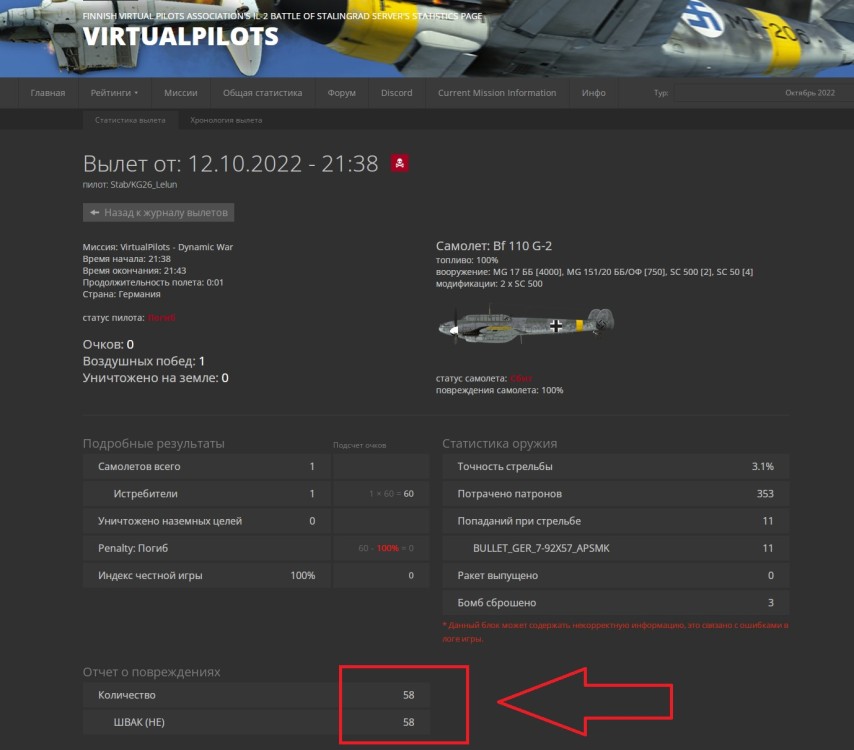The width and height of the screenshot is (854, 750).
Task: Click the Точность стрельбы row
Action: (615, 466)
